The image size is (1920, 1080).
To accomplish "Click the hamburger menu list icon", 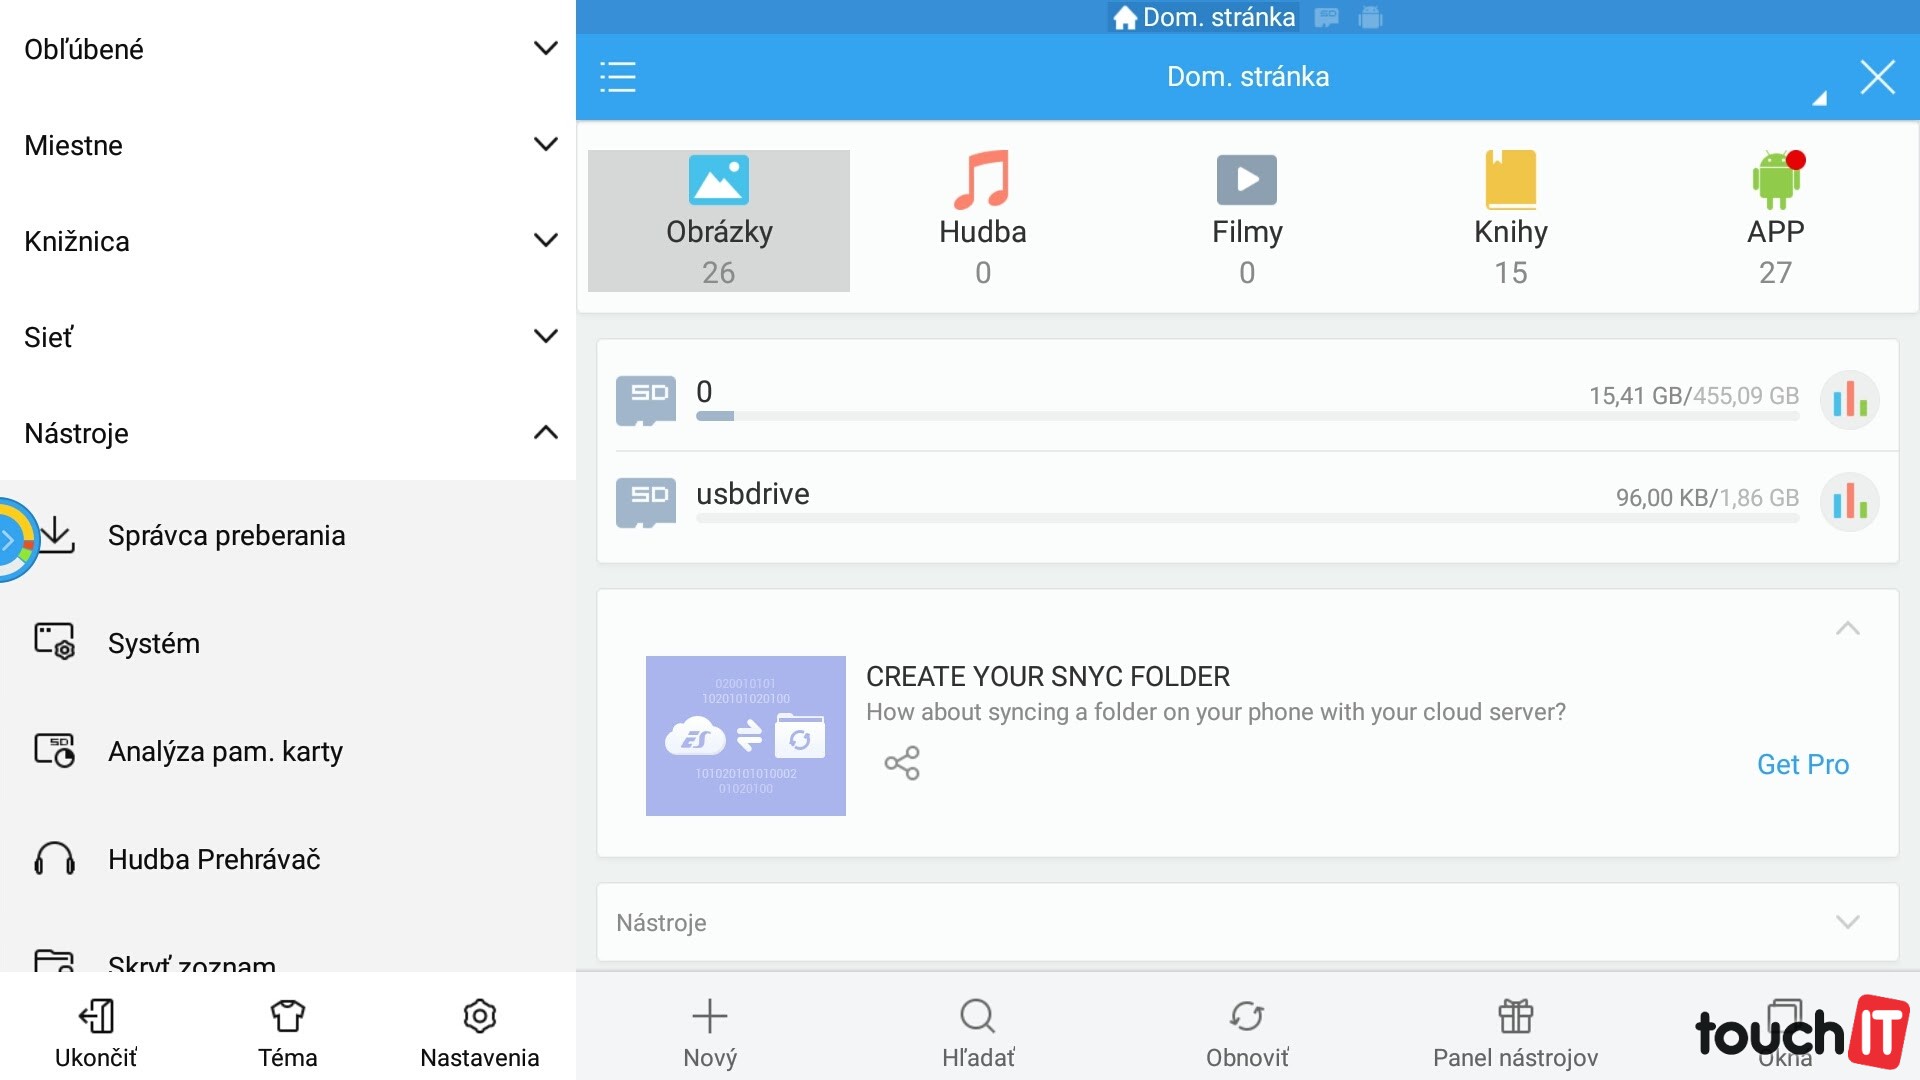I will [618, 77].
